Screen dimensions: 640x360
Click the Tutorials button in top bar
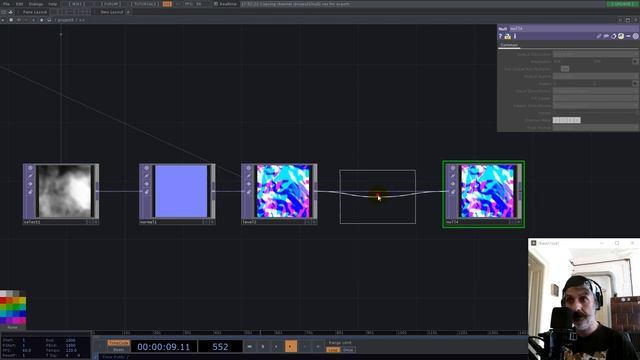pyautogui.click(x=145, y=4)
